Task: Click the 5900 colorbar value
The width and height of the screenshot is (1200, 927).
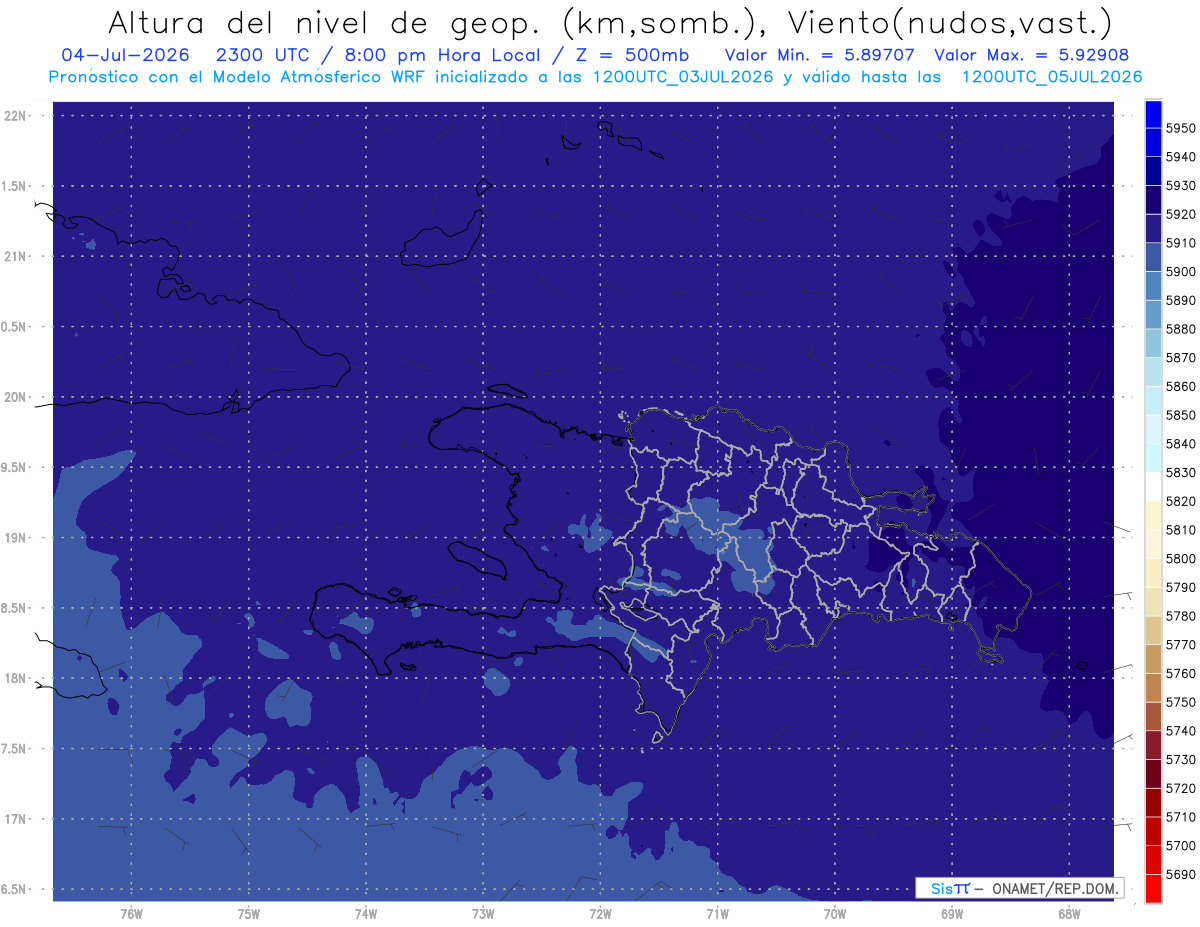Action: click(1181, 272)
